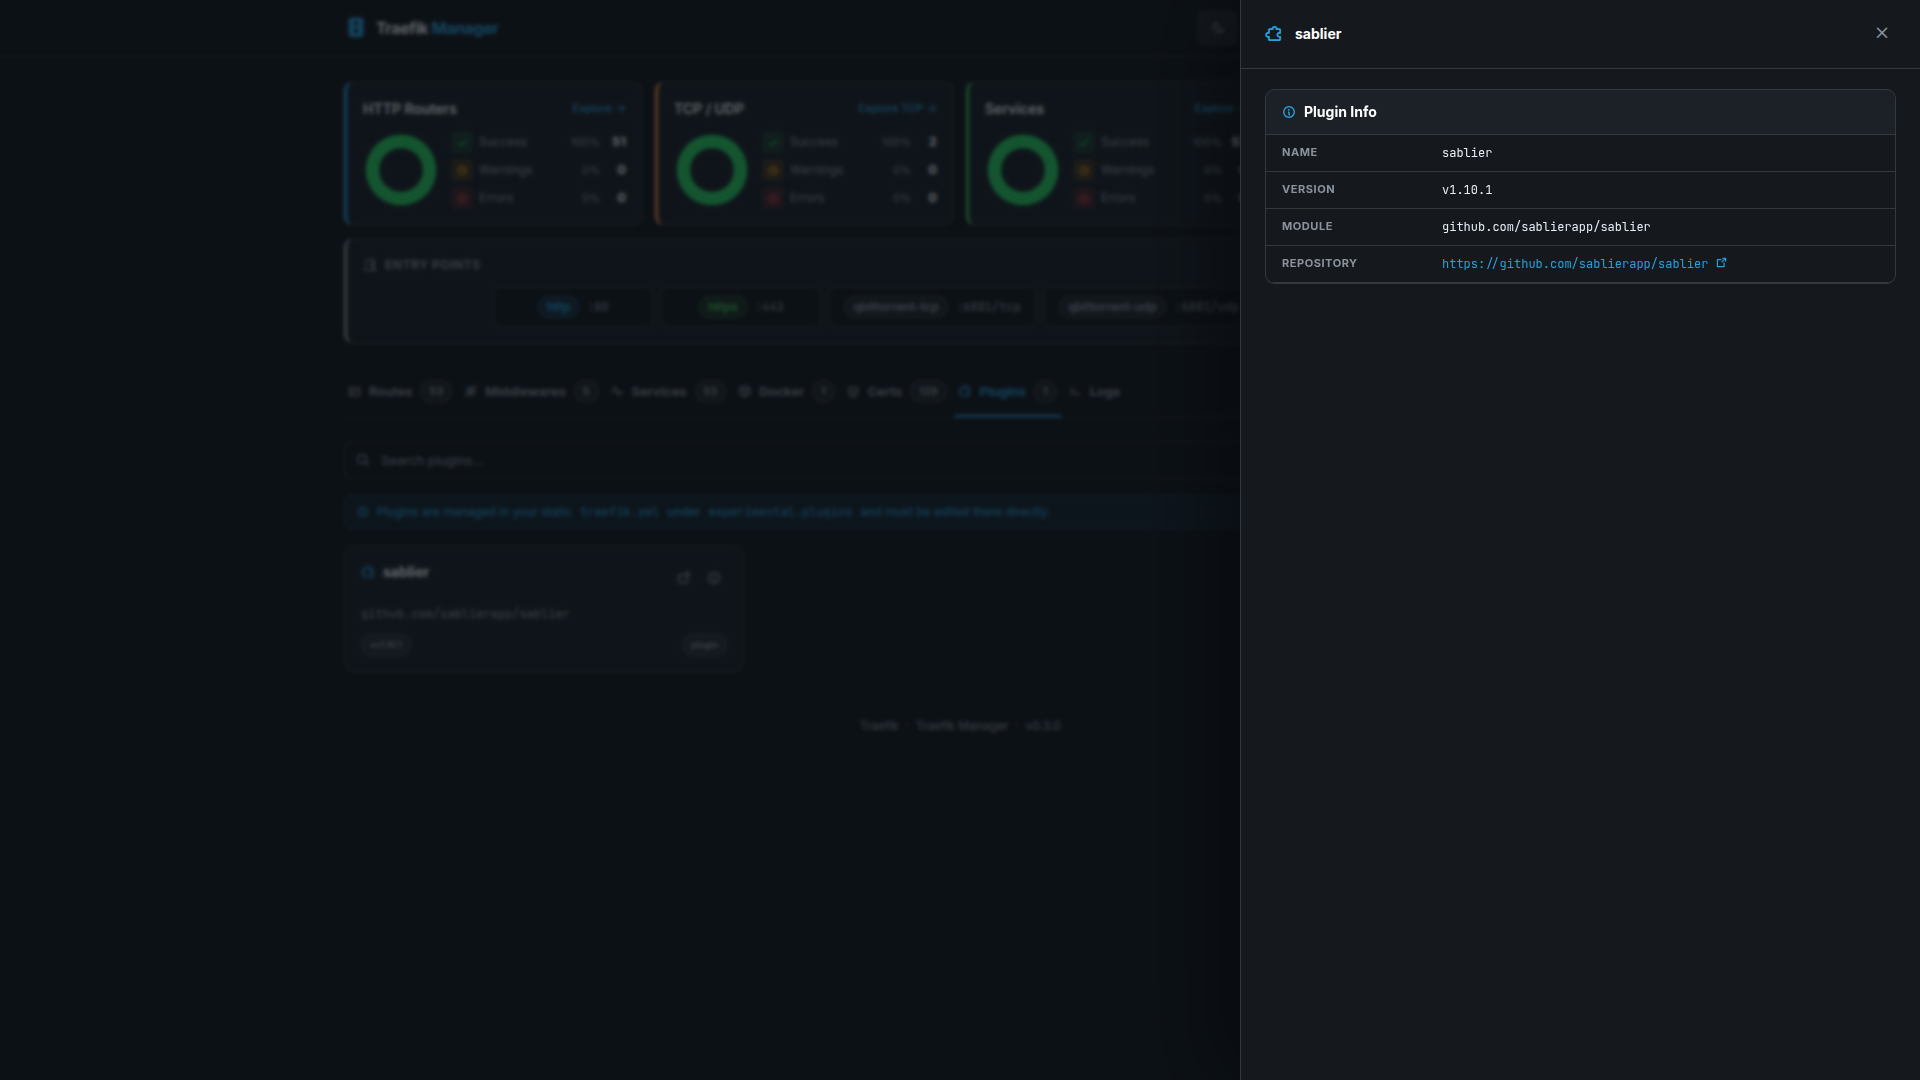This screenshot has width=1920, height=1080.
Task: Expand the Explore dropdown on HTTP Routers card
Action: tap(598, 108)
